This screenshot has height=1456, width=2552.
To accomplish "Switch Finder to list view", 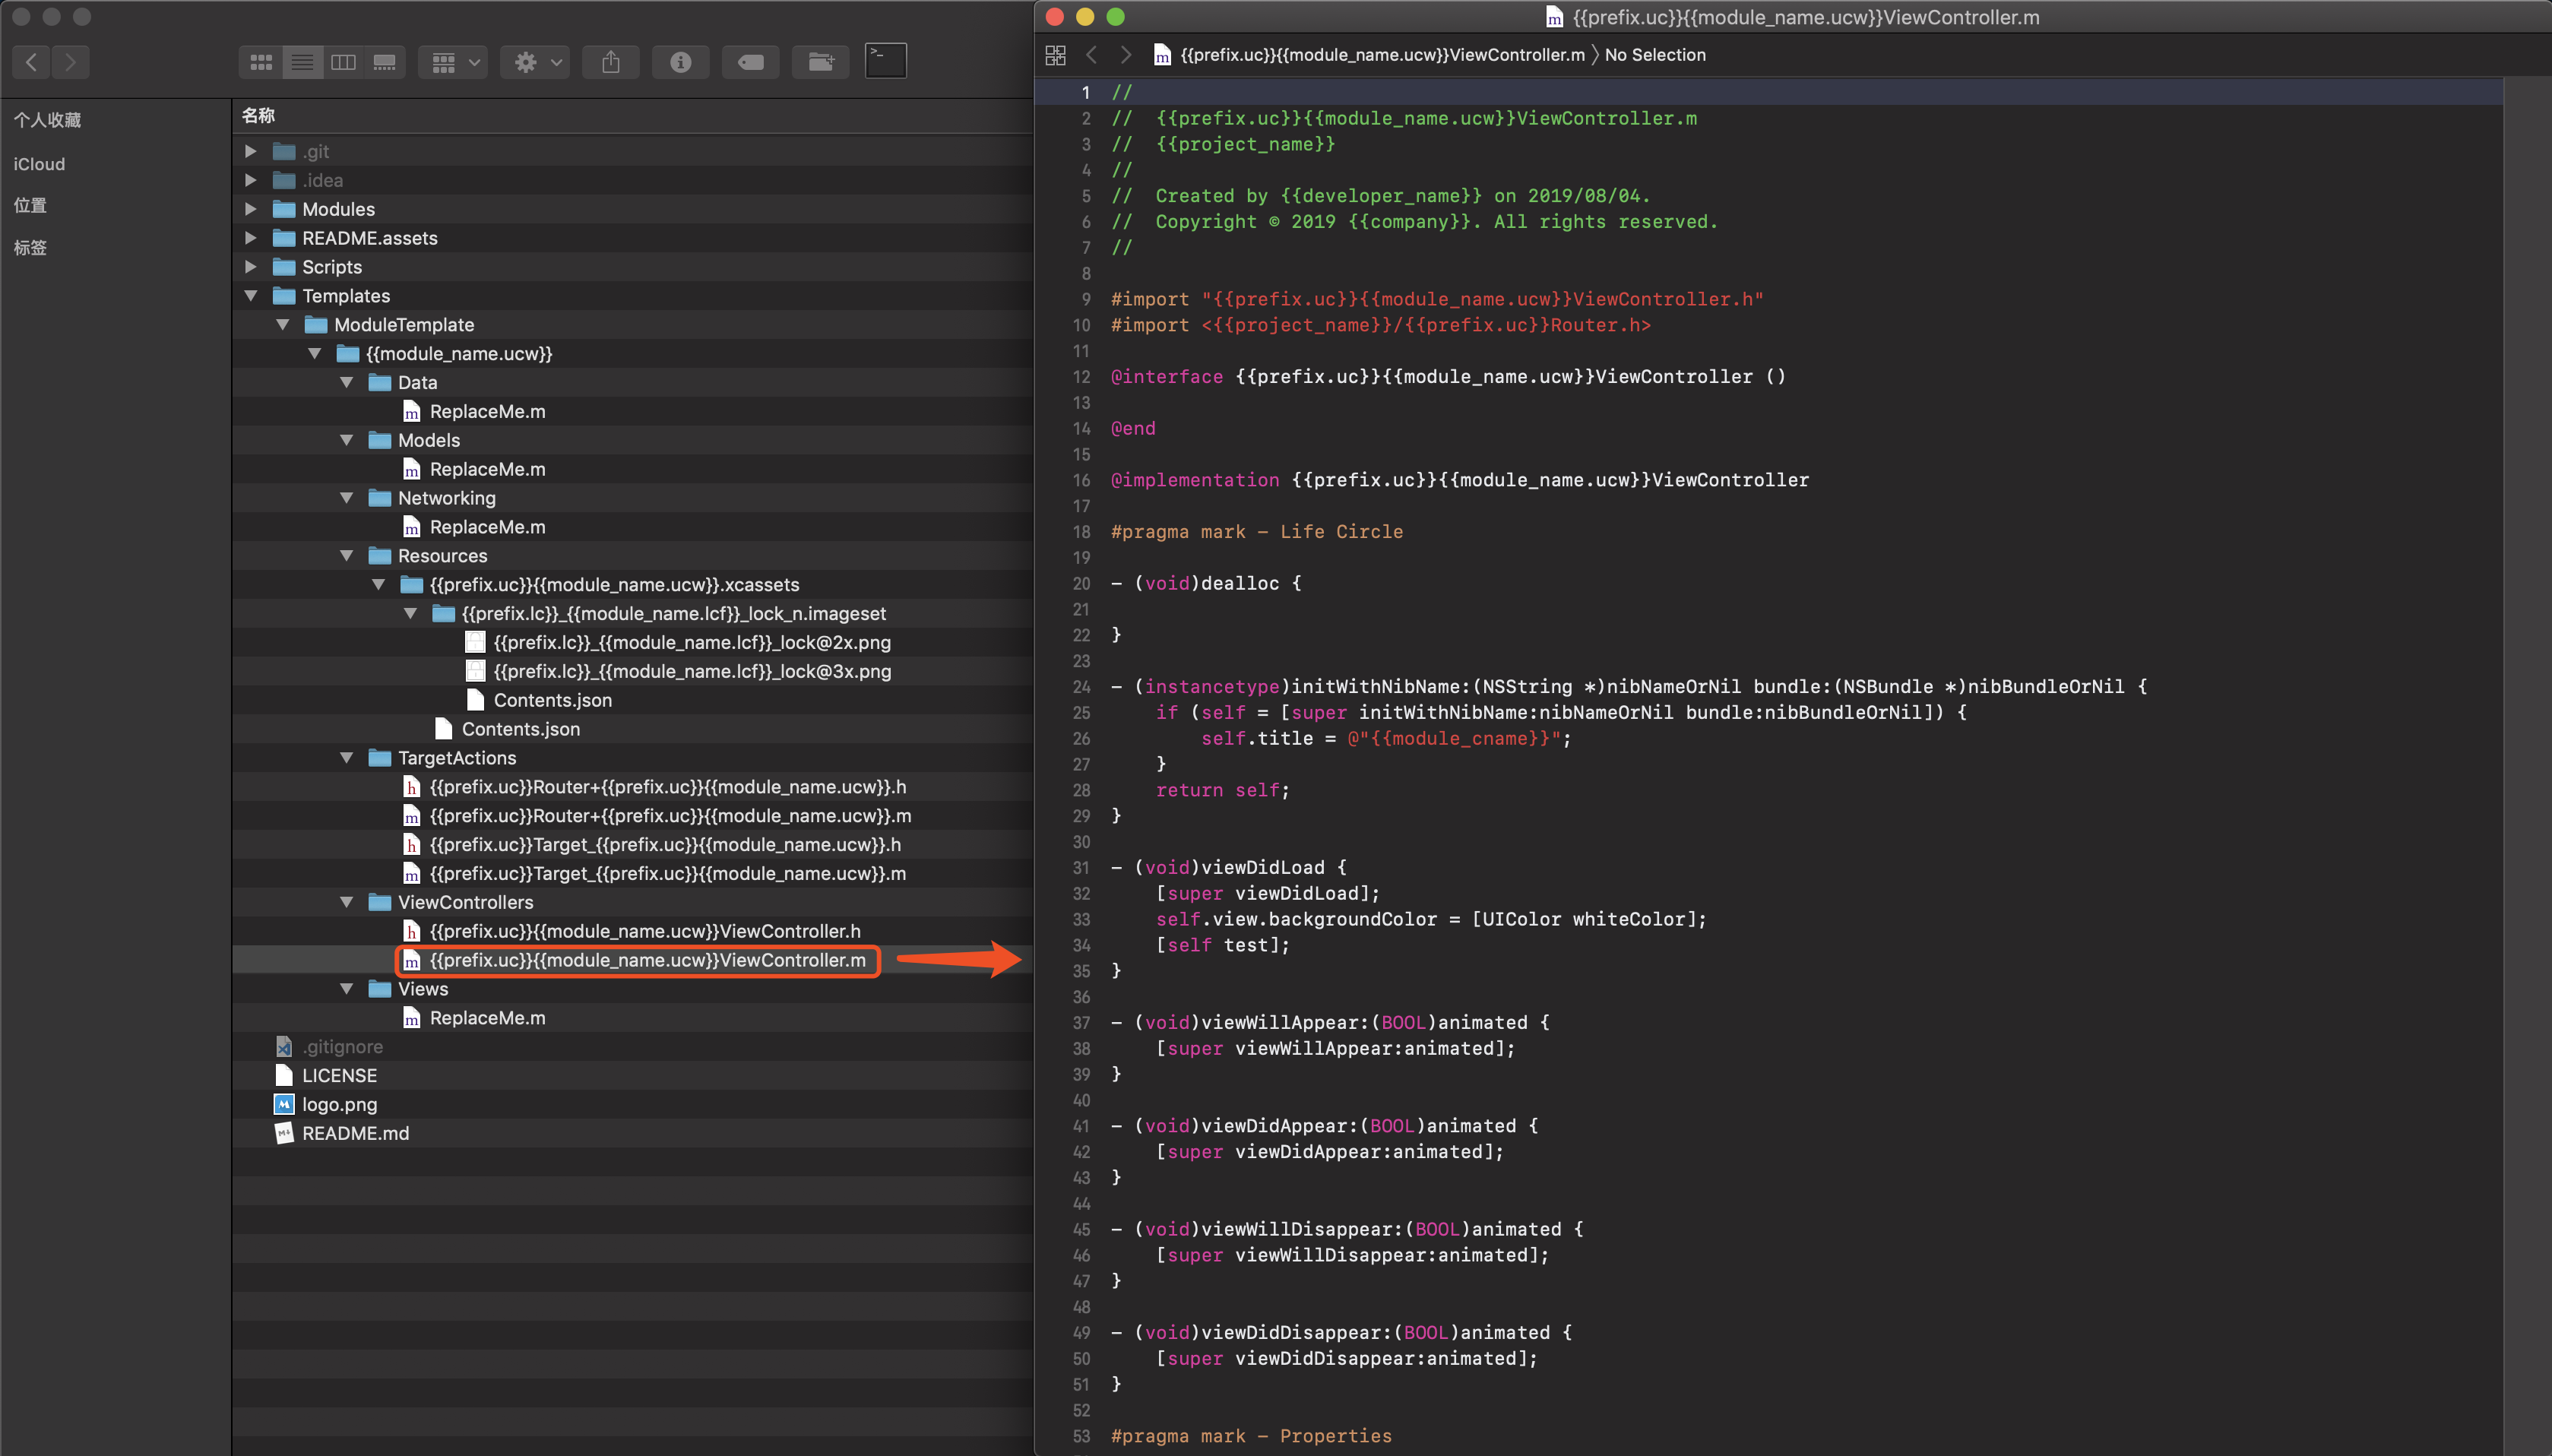I will (302, 62).
